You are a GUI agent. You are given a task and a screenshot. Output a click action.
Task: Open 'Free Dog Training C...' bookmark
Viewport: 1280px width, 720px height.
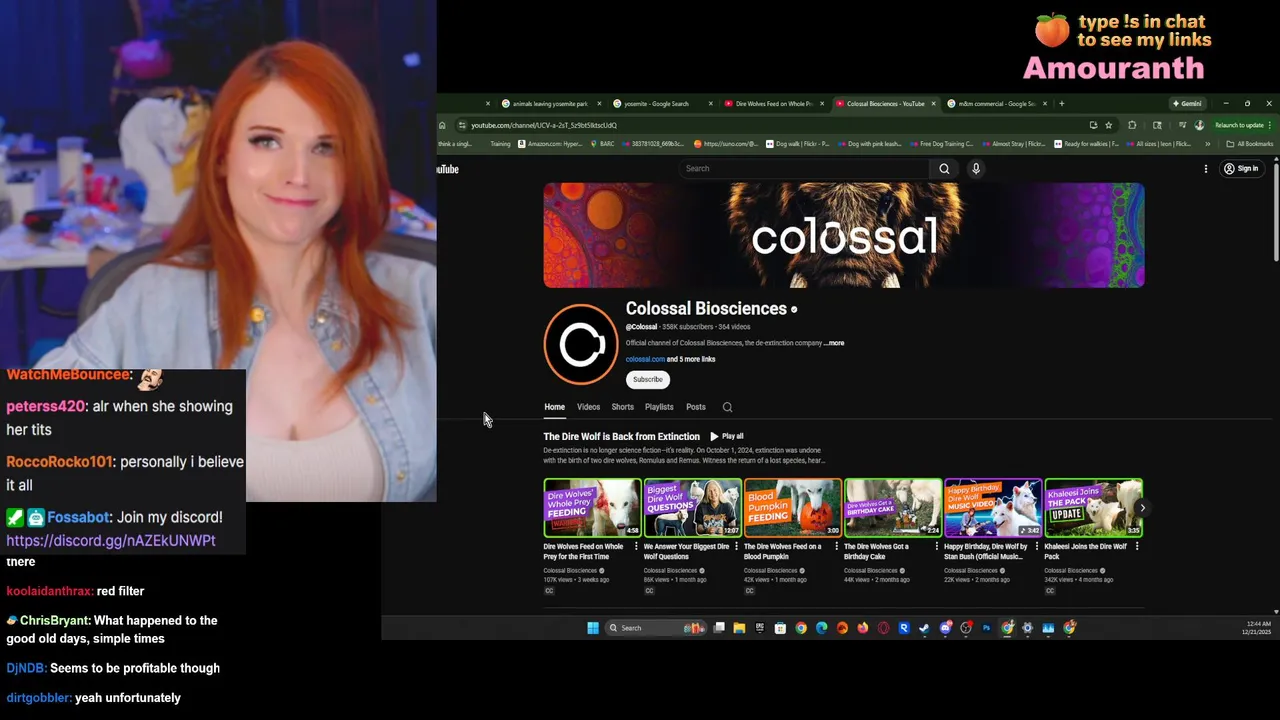(x=940, y=144)
